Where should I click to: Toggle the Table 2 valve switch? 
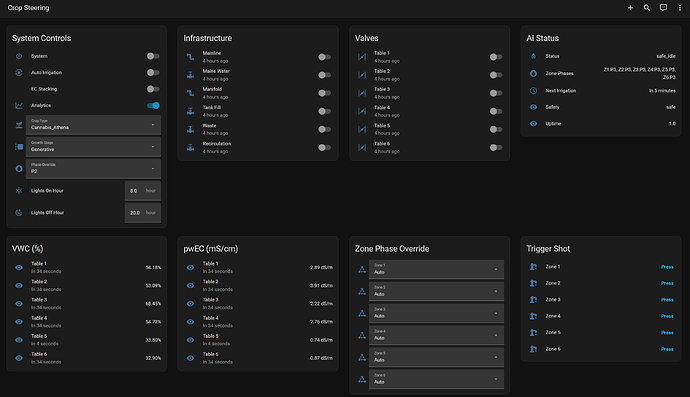click(496, 75)
